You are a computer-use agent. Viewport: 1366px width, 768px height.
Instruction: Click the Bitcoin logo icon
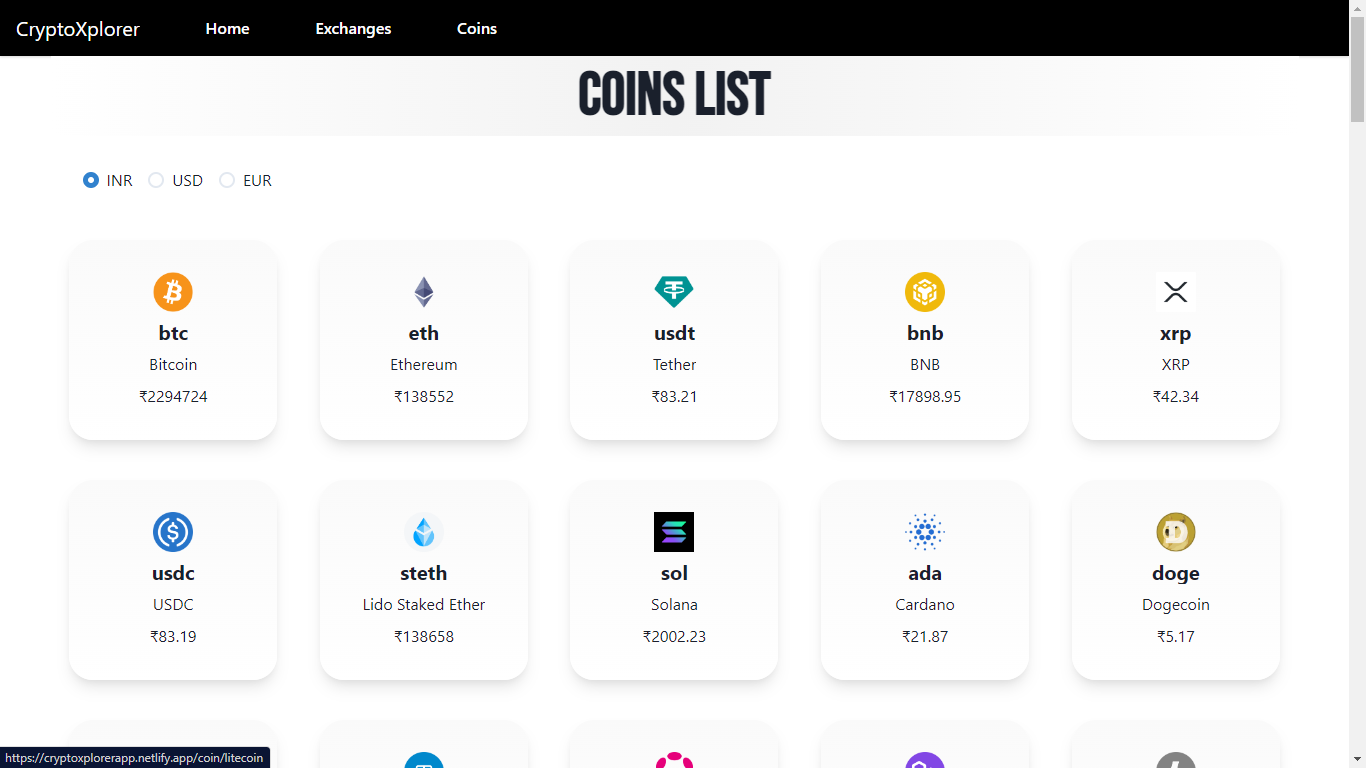pyautogui.click(x=173, y=292)
